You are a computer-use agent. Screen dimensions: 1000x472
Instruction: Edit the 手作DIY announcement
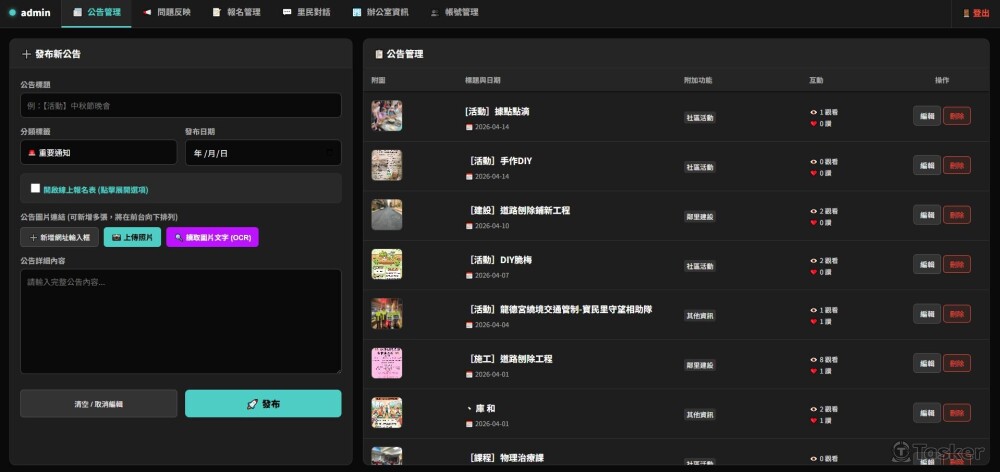(927, 165)
